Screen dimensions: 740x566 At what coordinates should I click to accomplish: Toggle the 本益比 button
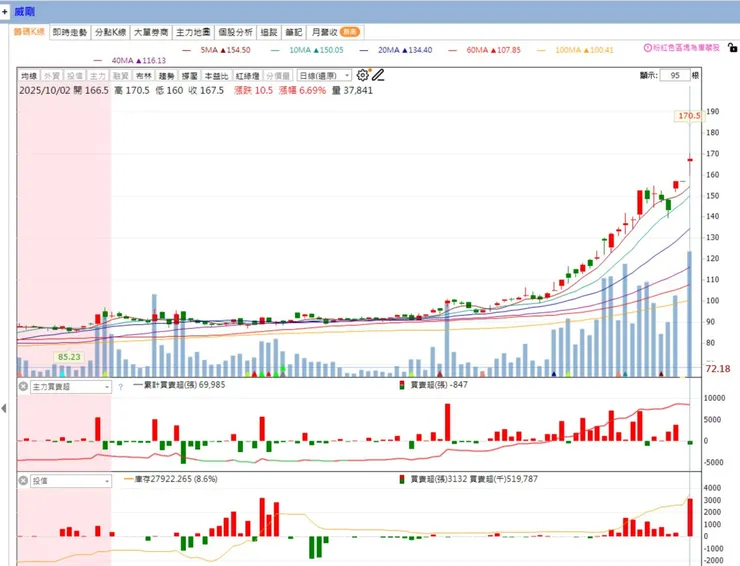tap(217, 76)
